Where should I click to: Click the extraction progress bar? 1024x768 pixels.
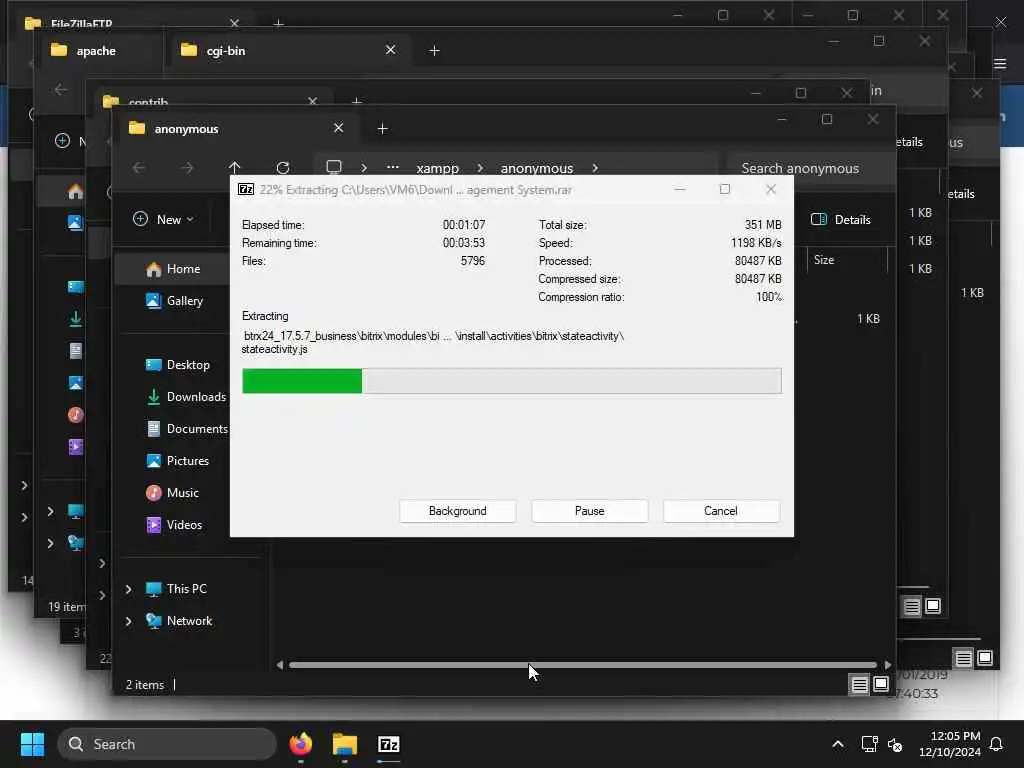coord(511,381)
